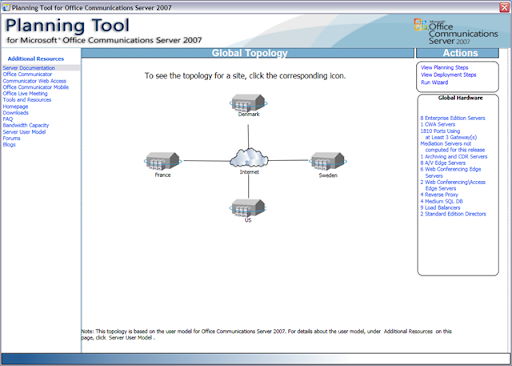Open the Communicator Web Access link

click(35, 81)
